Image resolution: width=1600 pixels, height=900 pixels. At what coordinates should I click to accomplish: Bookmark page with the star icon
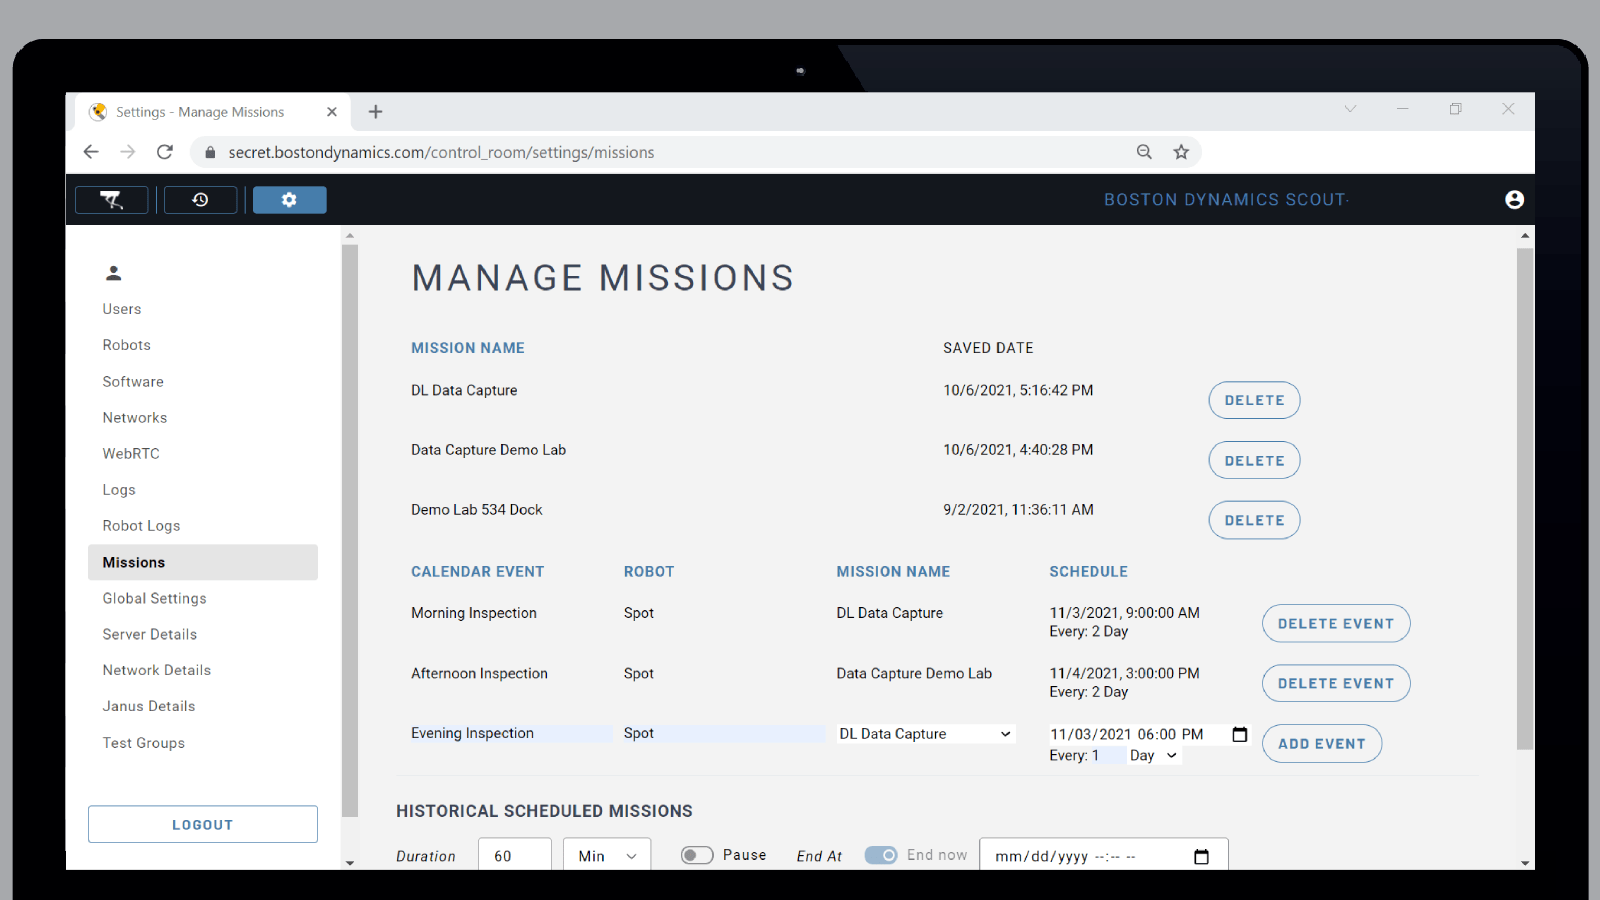(x=1181, y=152)
